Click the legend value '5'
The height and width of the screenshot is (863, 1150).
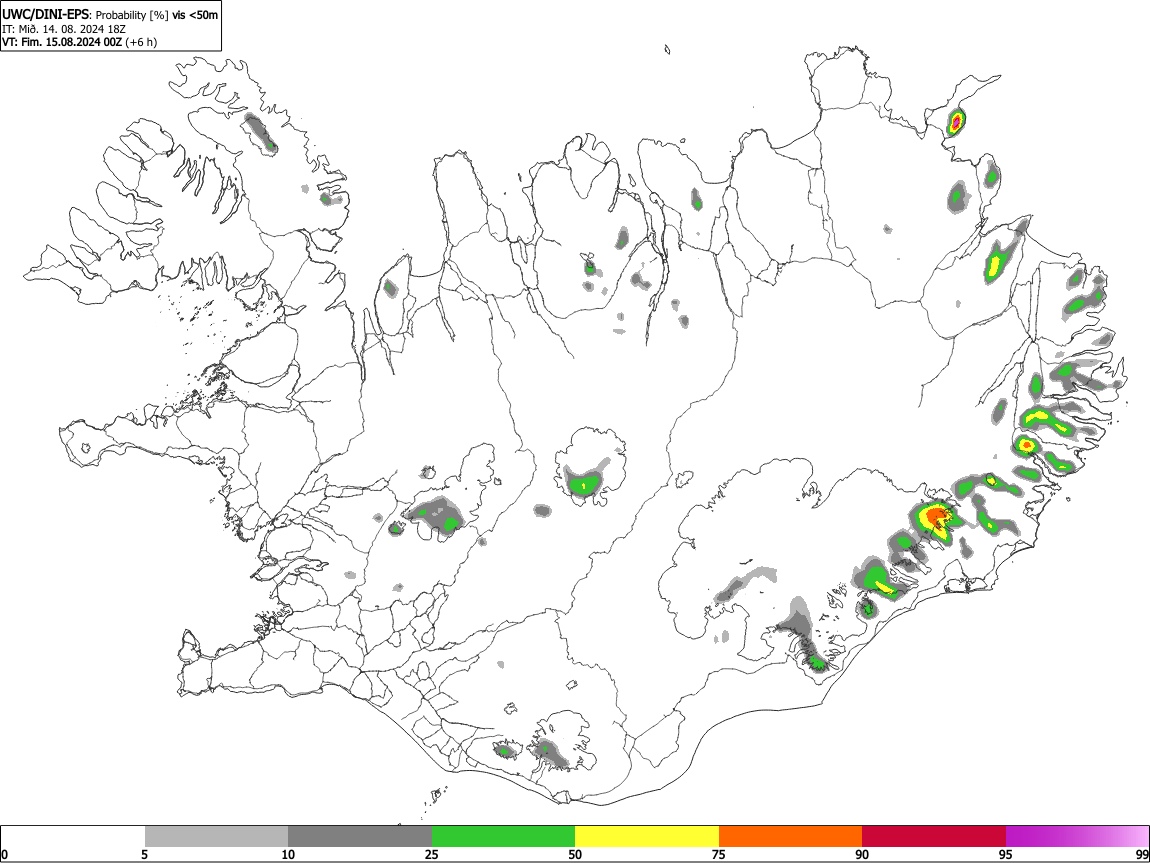point(145,855)
